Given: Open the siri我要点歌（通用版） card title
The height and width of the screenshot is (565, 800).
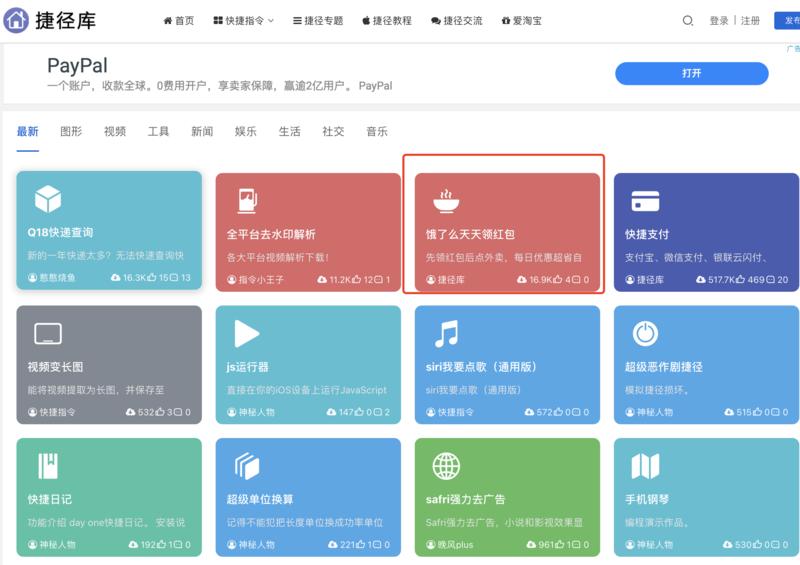Looking at the screenshot, I should click(481, 367).
